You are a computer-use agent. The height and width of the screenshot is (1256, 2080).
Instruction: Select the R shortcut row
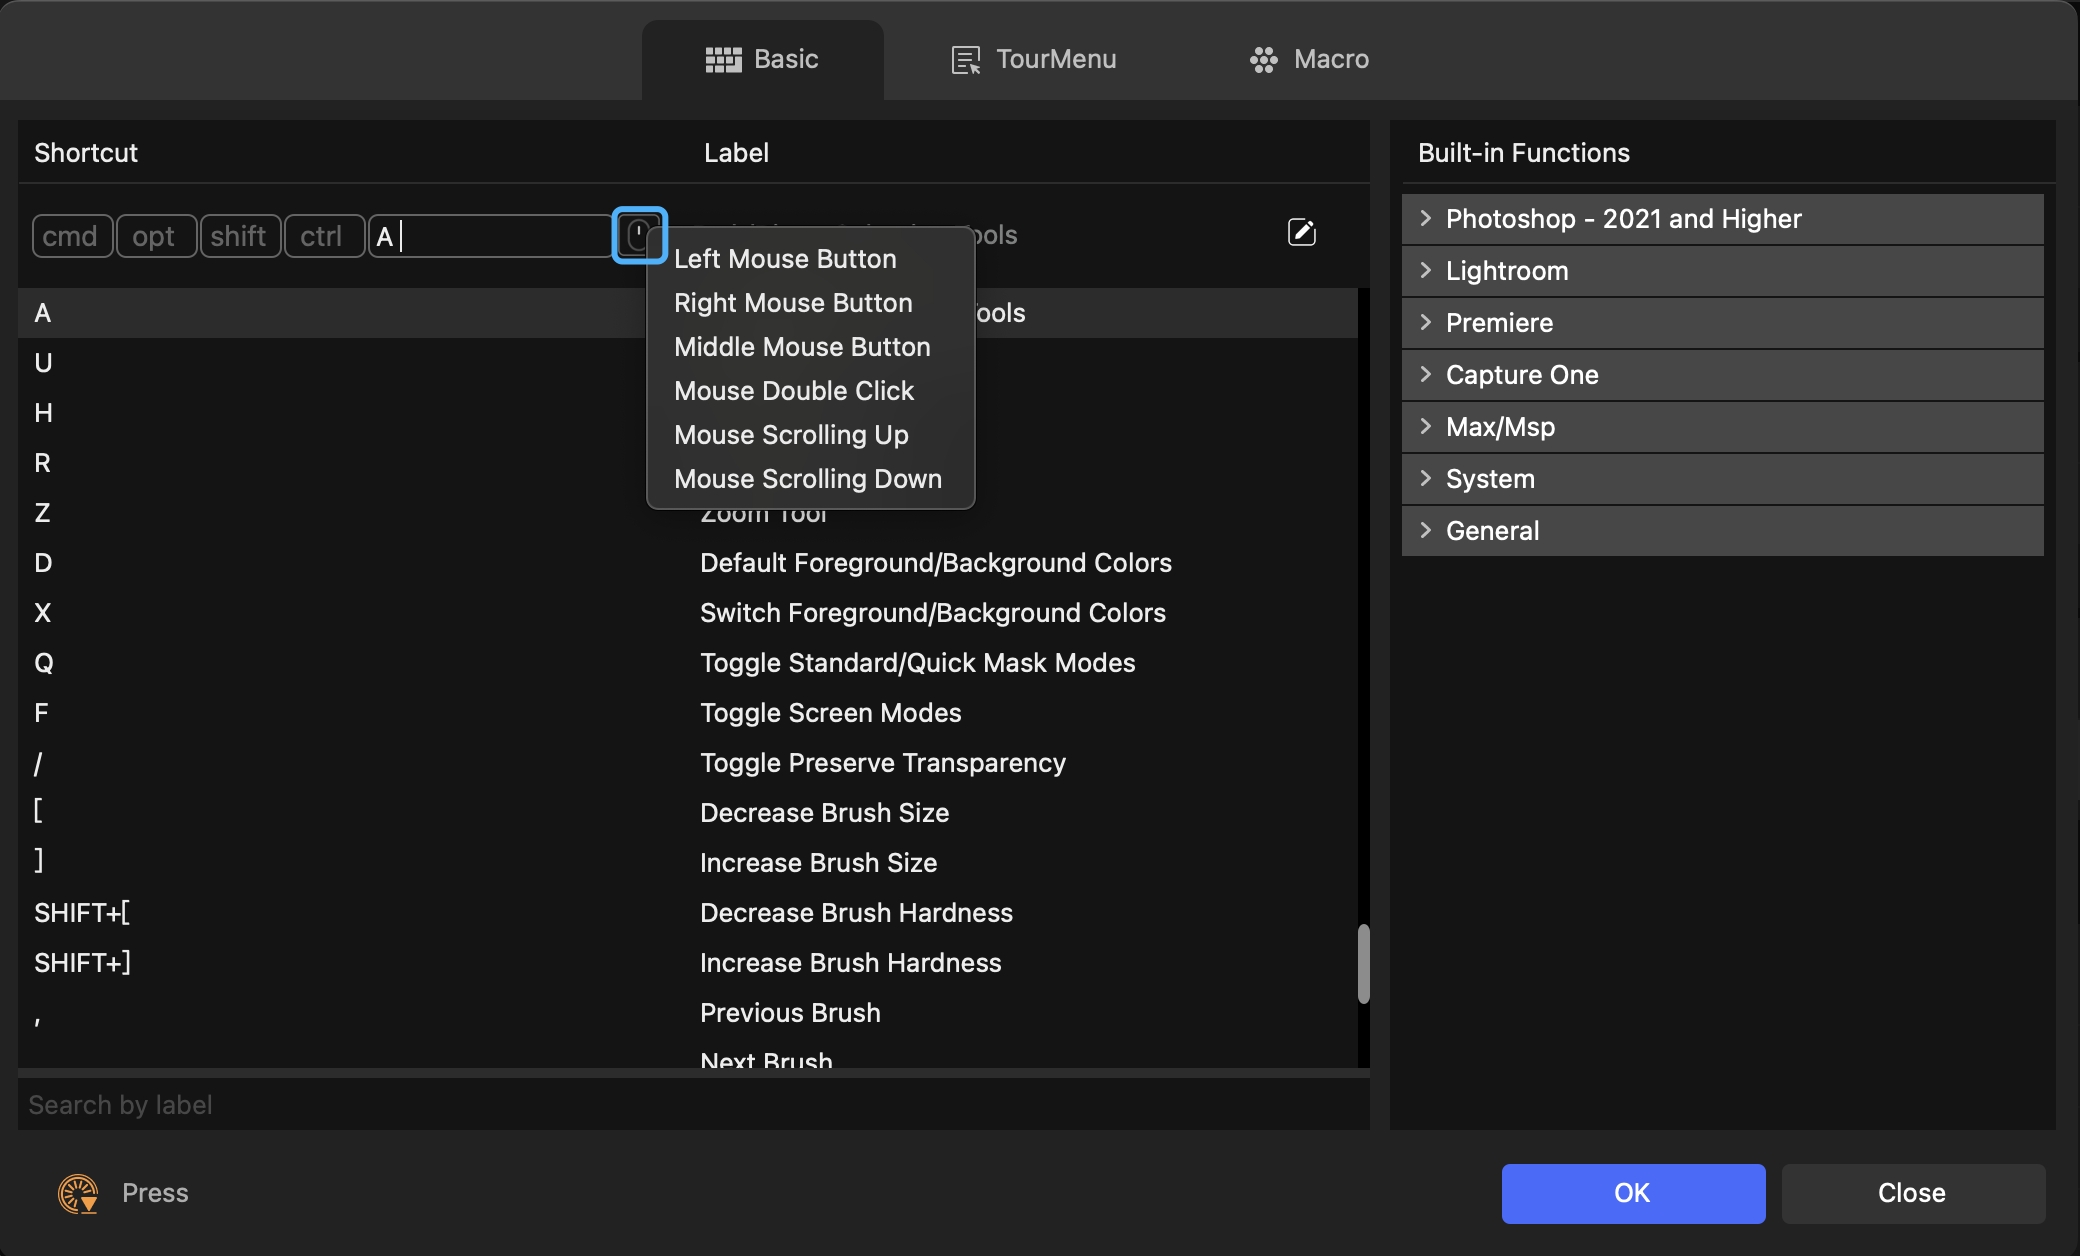click(x=687, y=463)
